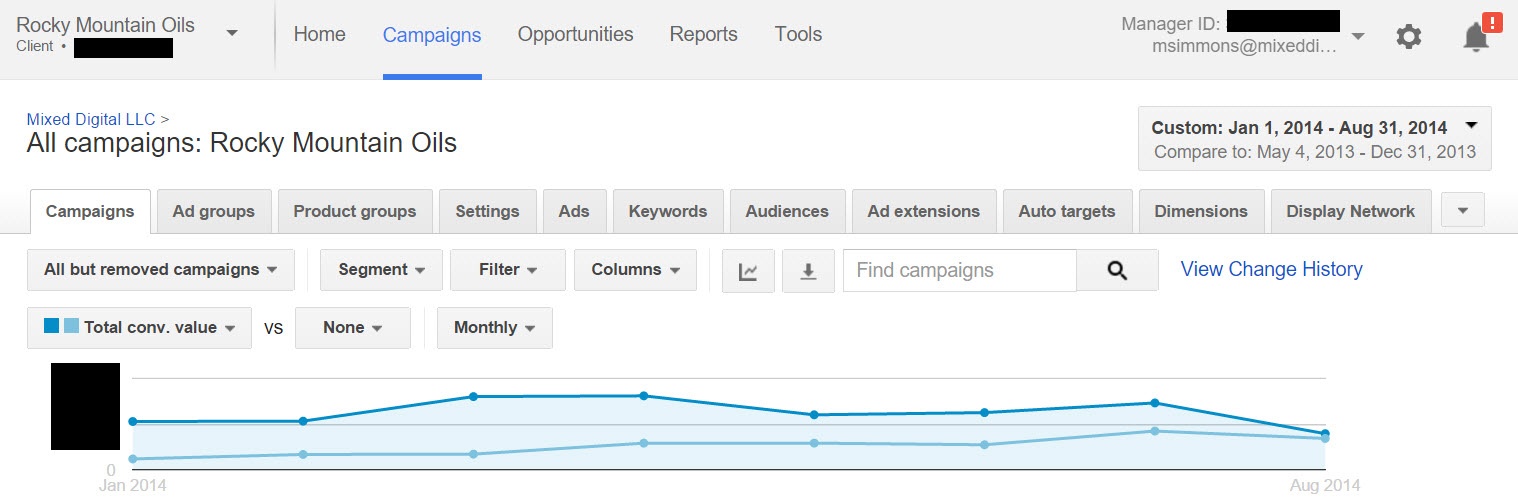
Task: Open the settings gear menu
Action: point(1408,37)
